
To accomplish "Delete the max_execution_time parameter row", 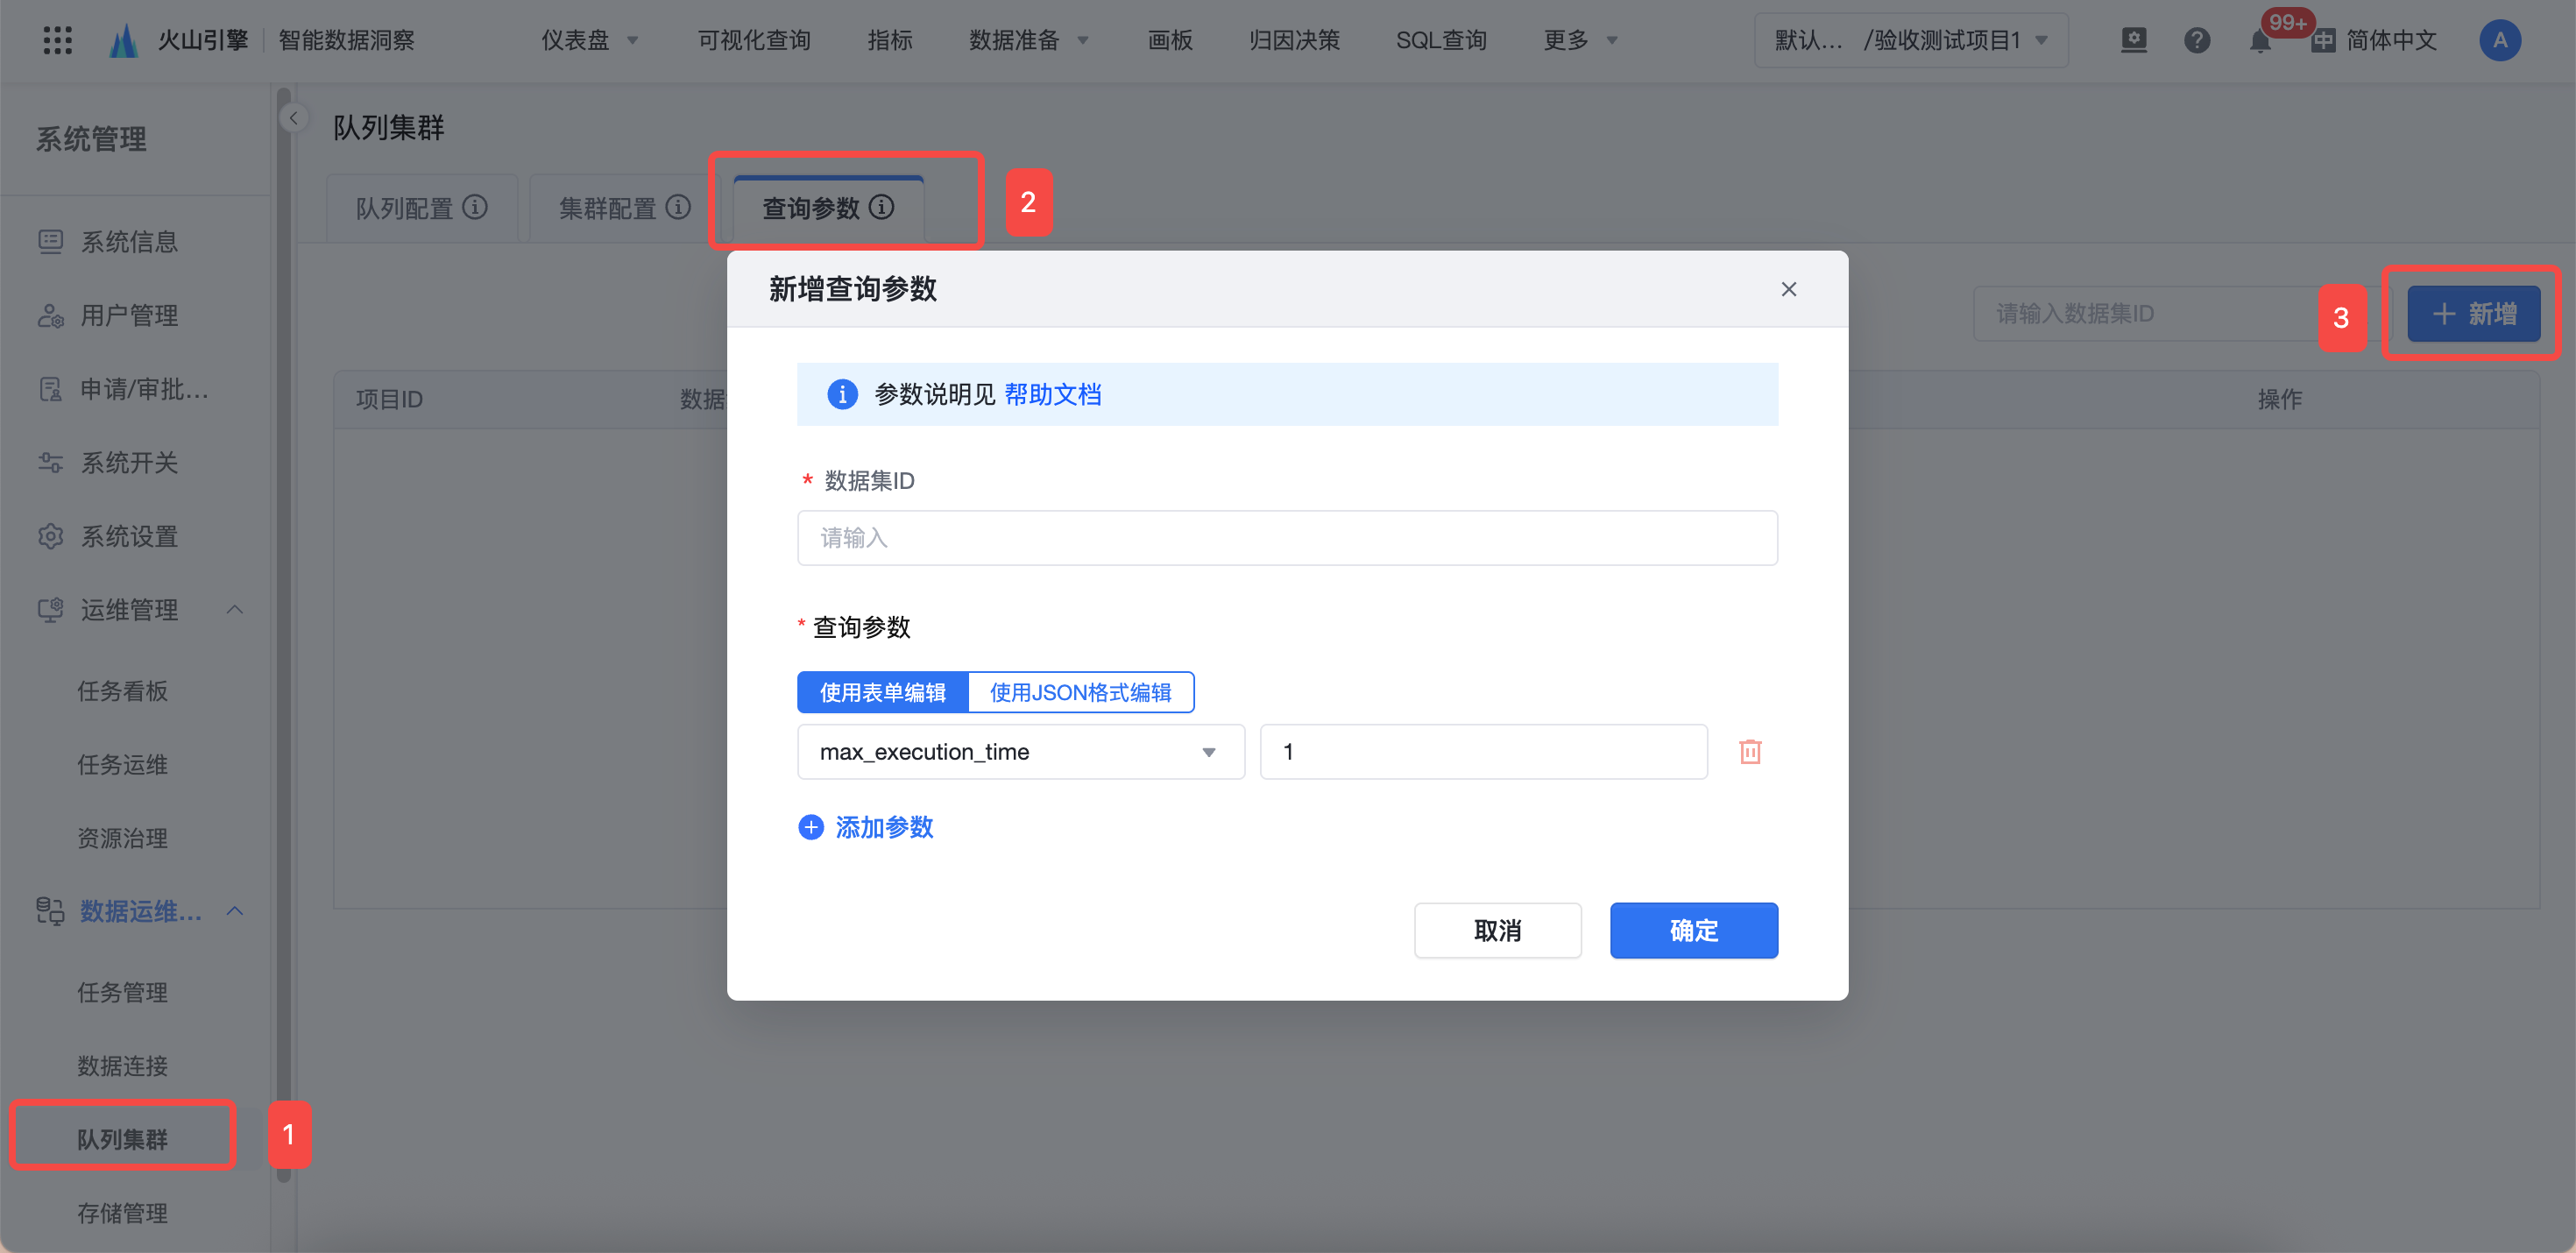I will tap(1750, 751).
